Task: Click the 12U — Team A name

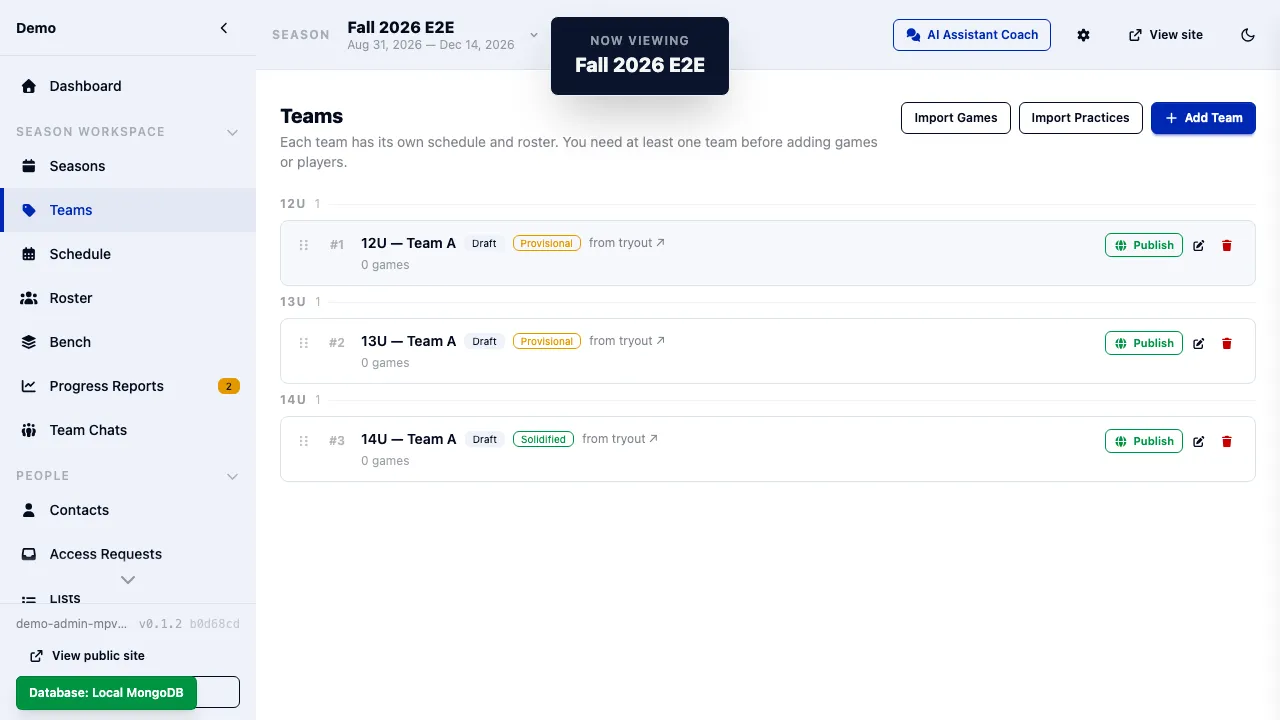Action: (409, 243)
